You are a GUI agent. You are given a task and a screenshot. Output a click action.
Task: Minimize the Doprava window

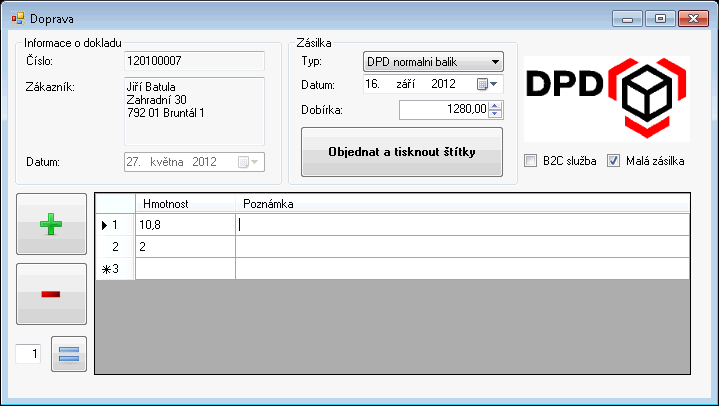pyautogui.click(x=627, y=19)
